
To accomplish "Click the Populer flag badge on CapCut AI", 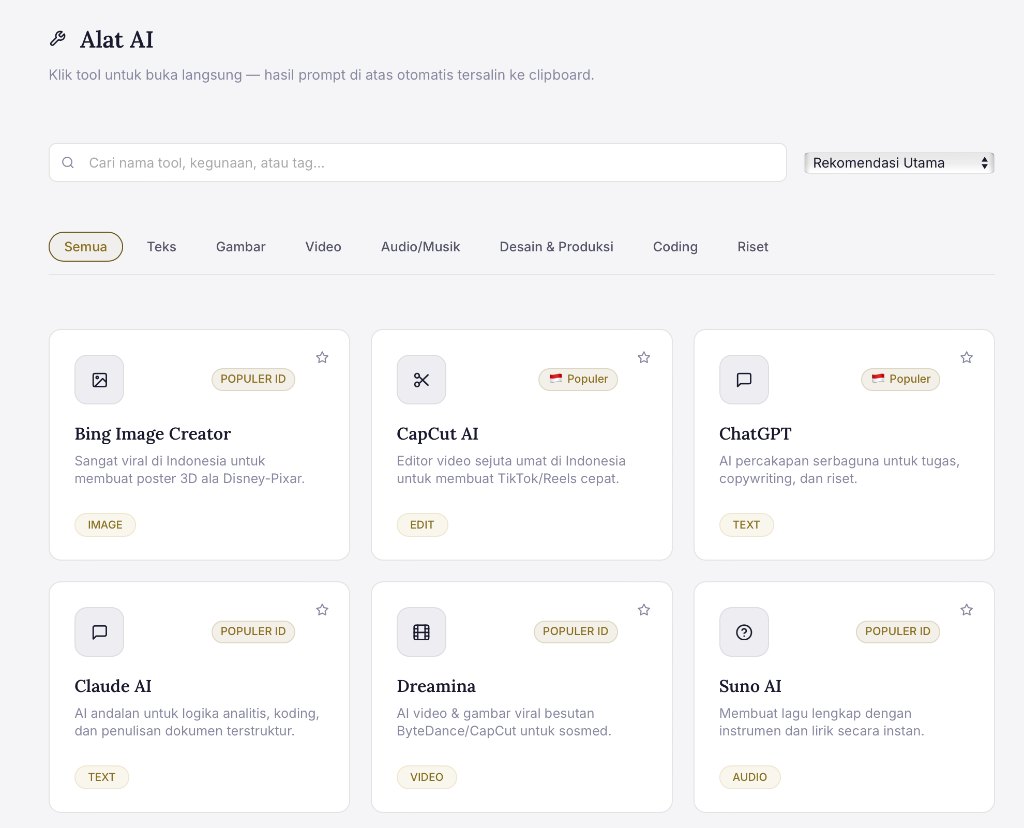I will 578,379.
